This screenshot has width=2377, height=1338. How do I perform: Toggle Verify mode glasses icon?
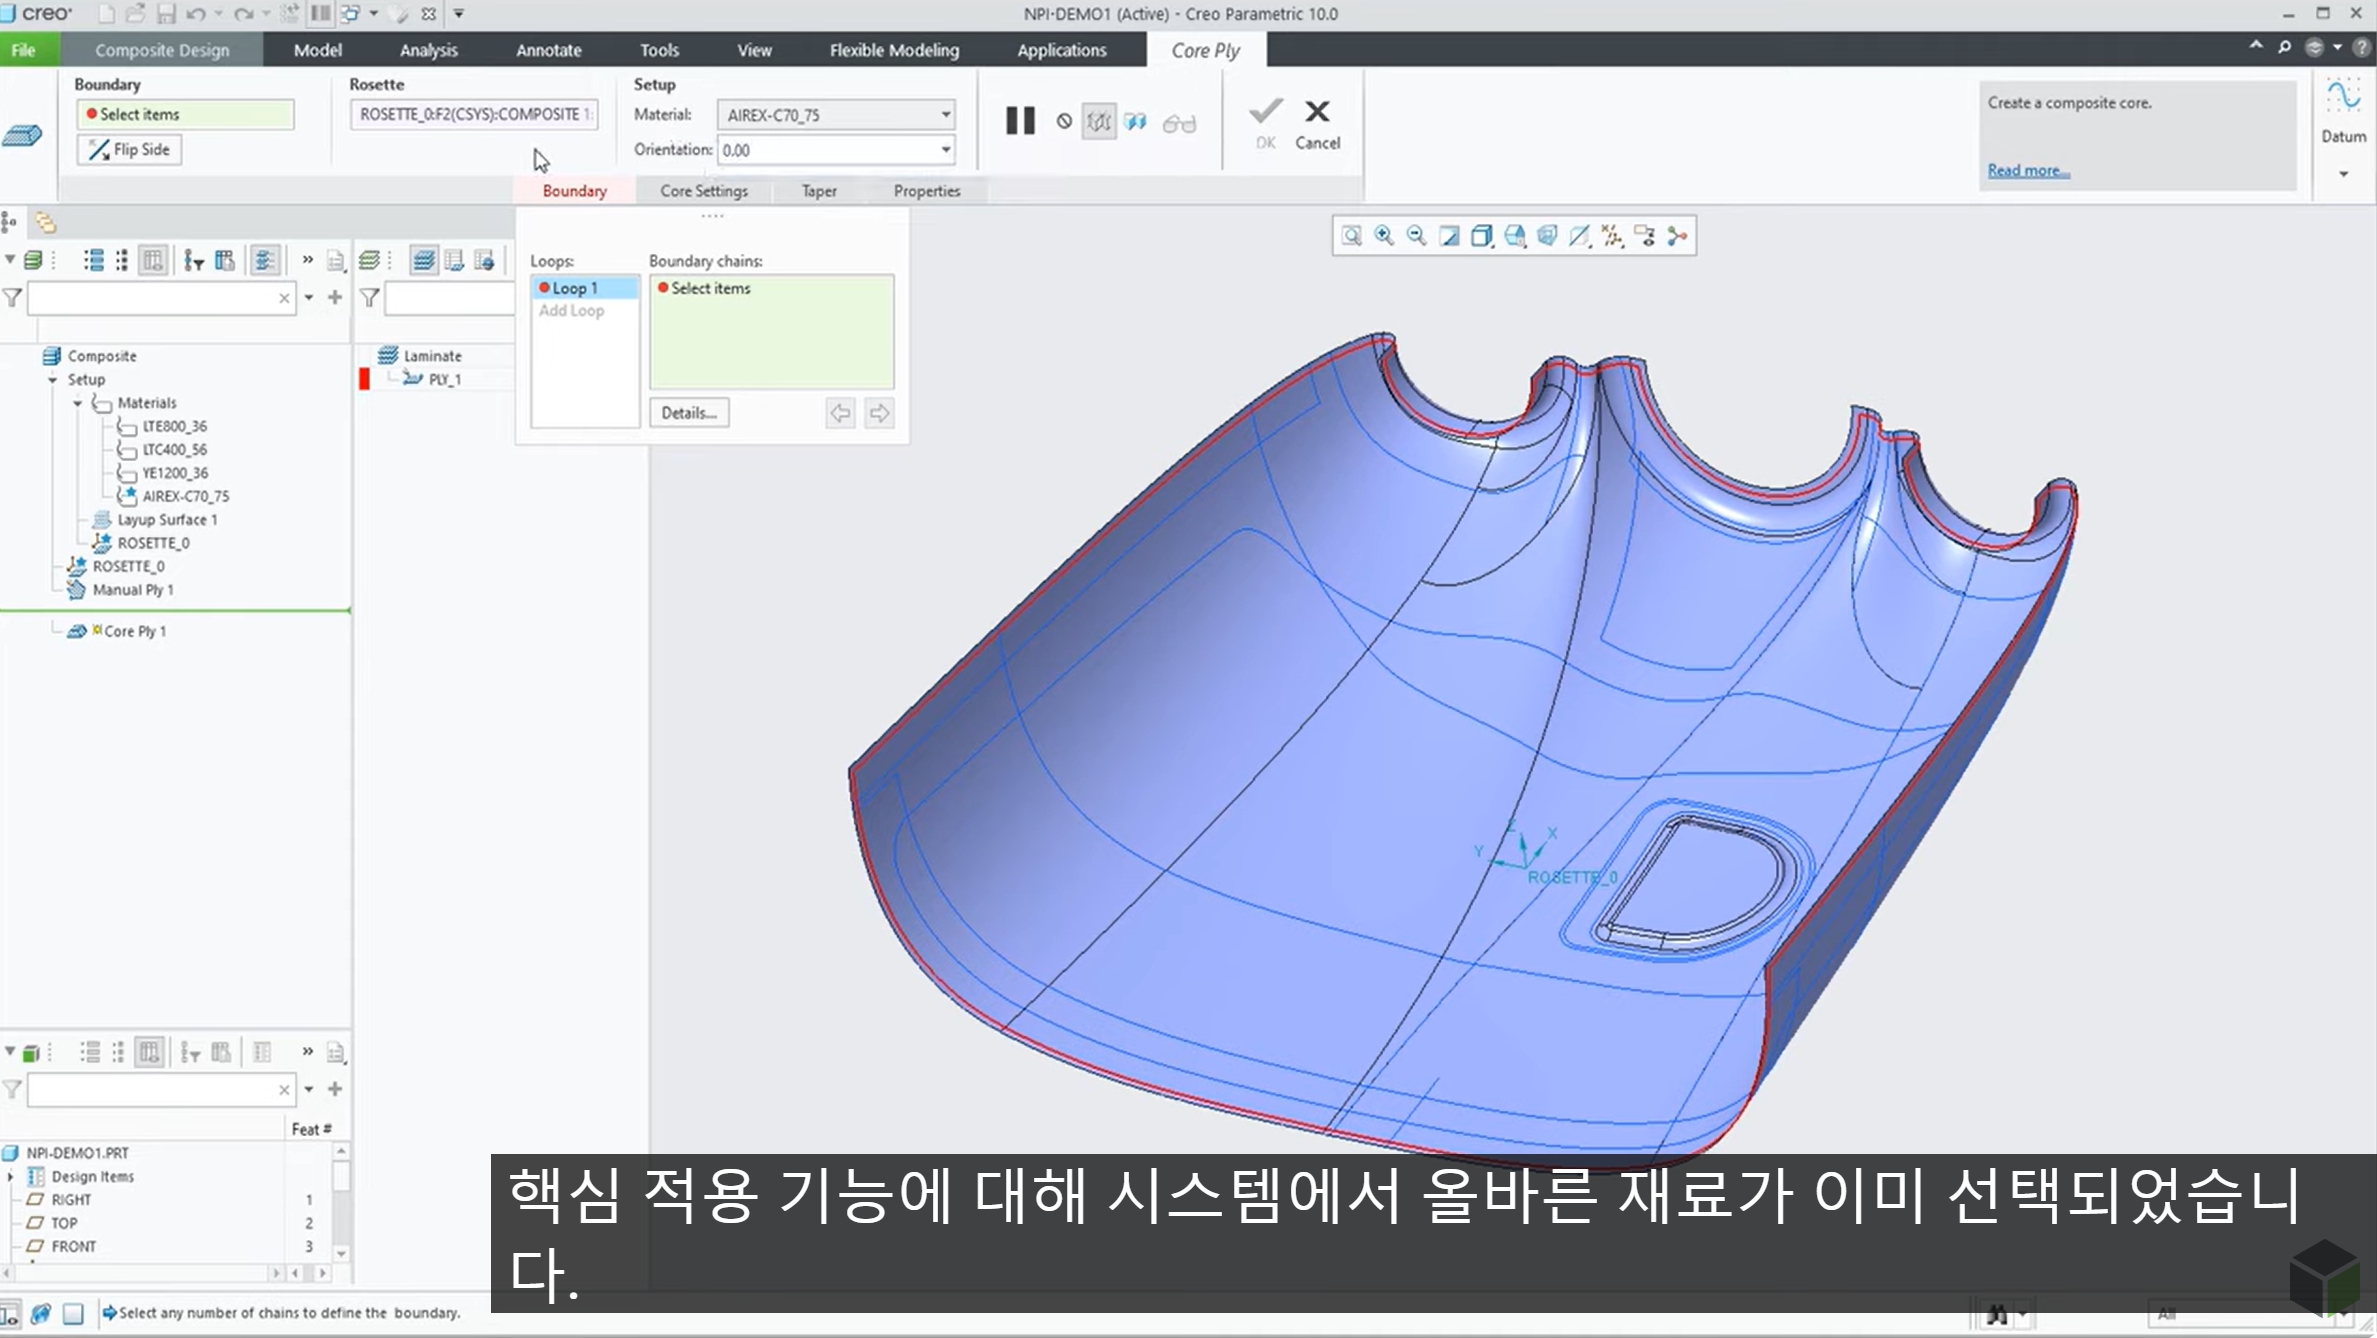click(x=1179, y=123)
